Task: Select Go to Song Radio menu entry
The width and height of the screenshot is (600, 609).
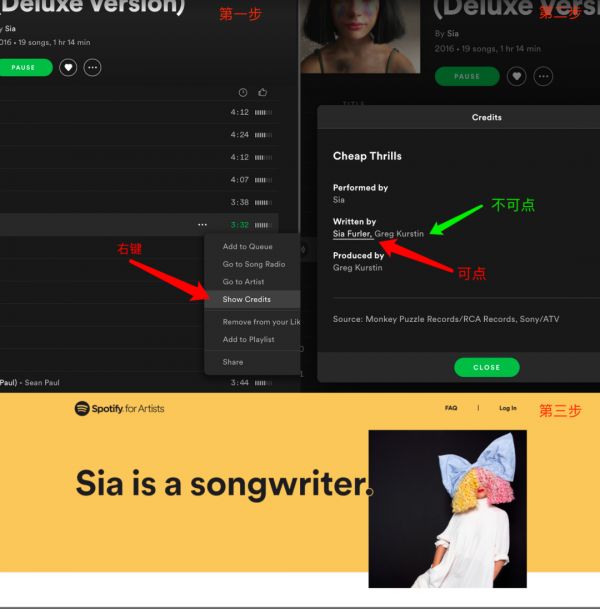Action: [x=254, y=264]
